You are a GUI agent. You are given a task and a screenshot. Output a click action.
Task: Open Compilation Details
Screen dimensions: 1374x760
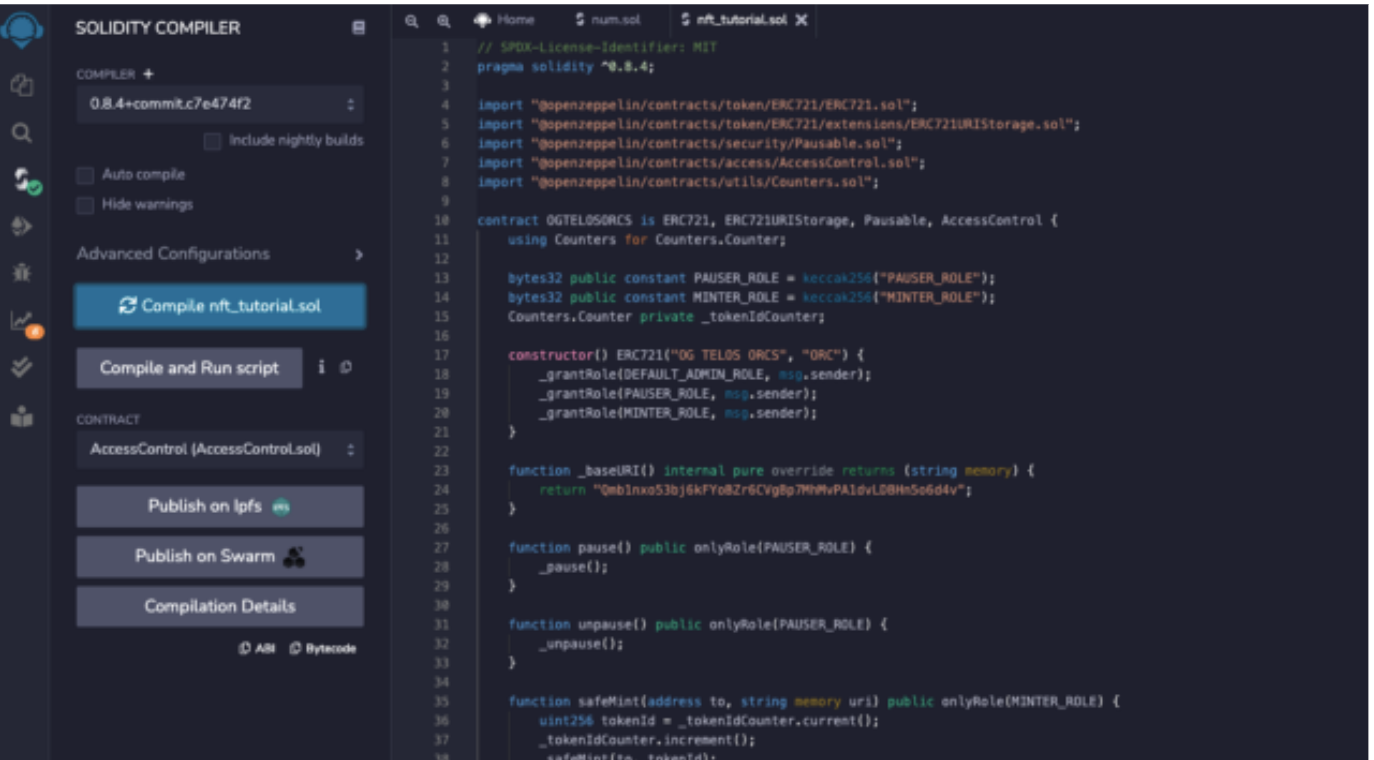click(220, 607)
